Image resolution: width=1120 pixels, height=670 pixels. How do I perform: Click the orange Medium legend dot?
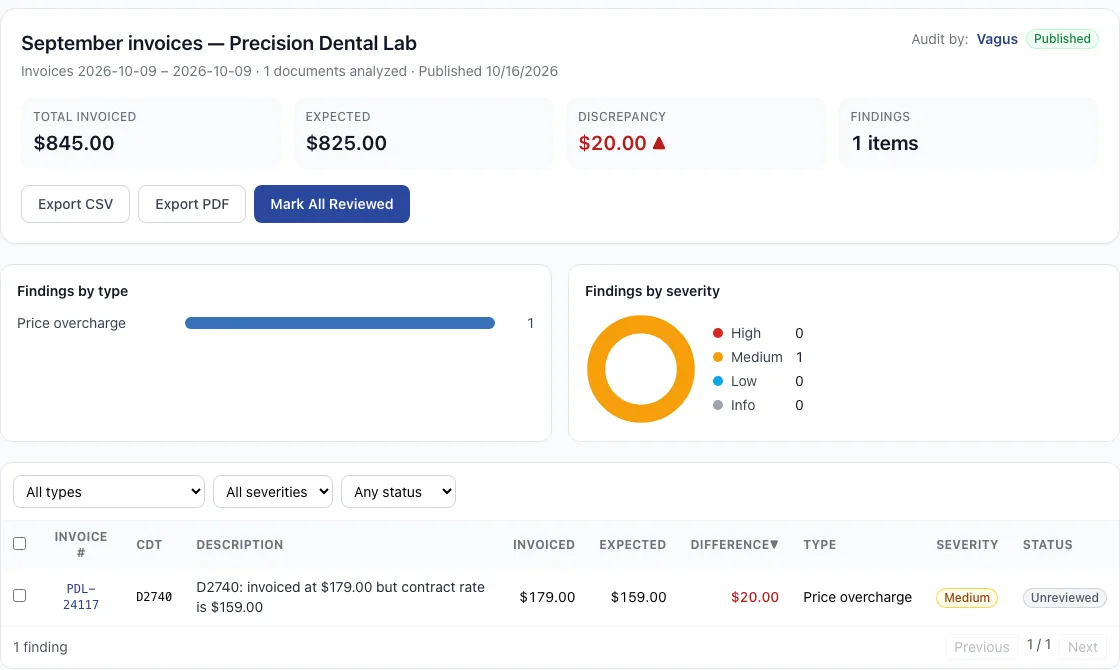click(718, 357)
